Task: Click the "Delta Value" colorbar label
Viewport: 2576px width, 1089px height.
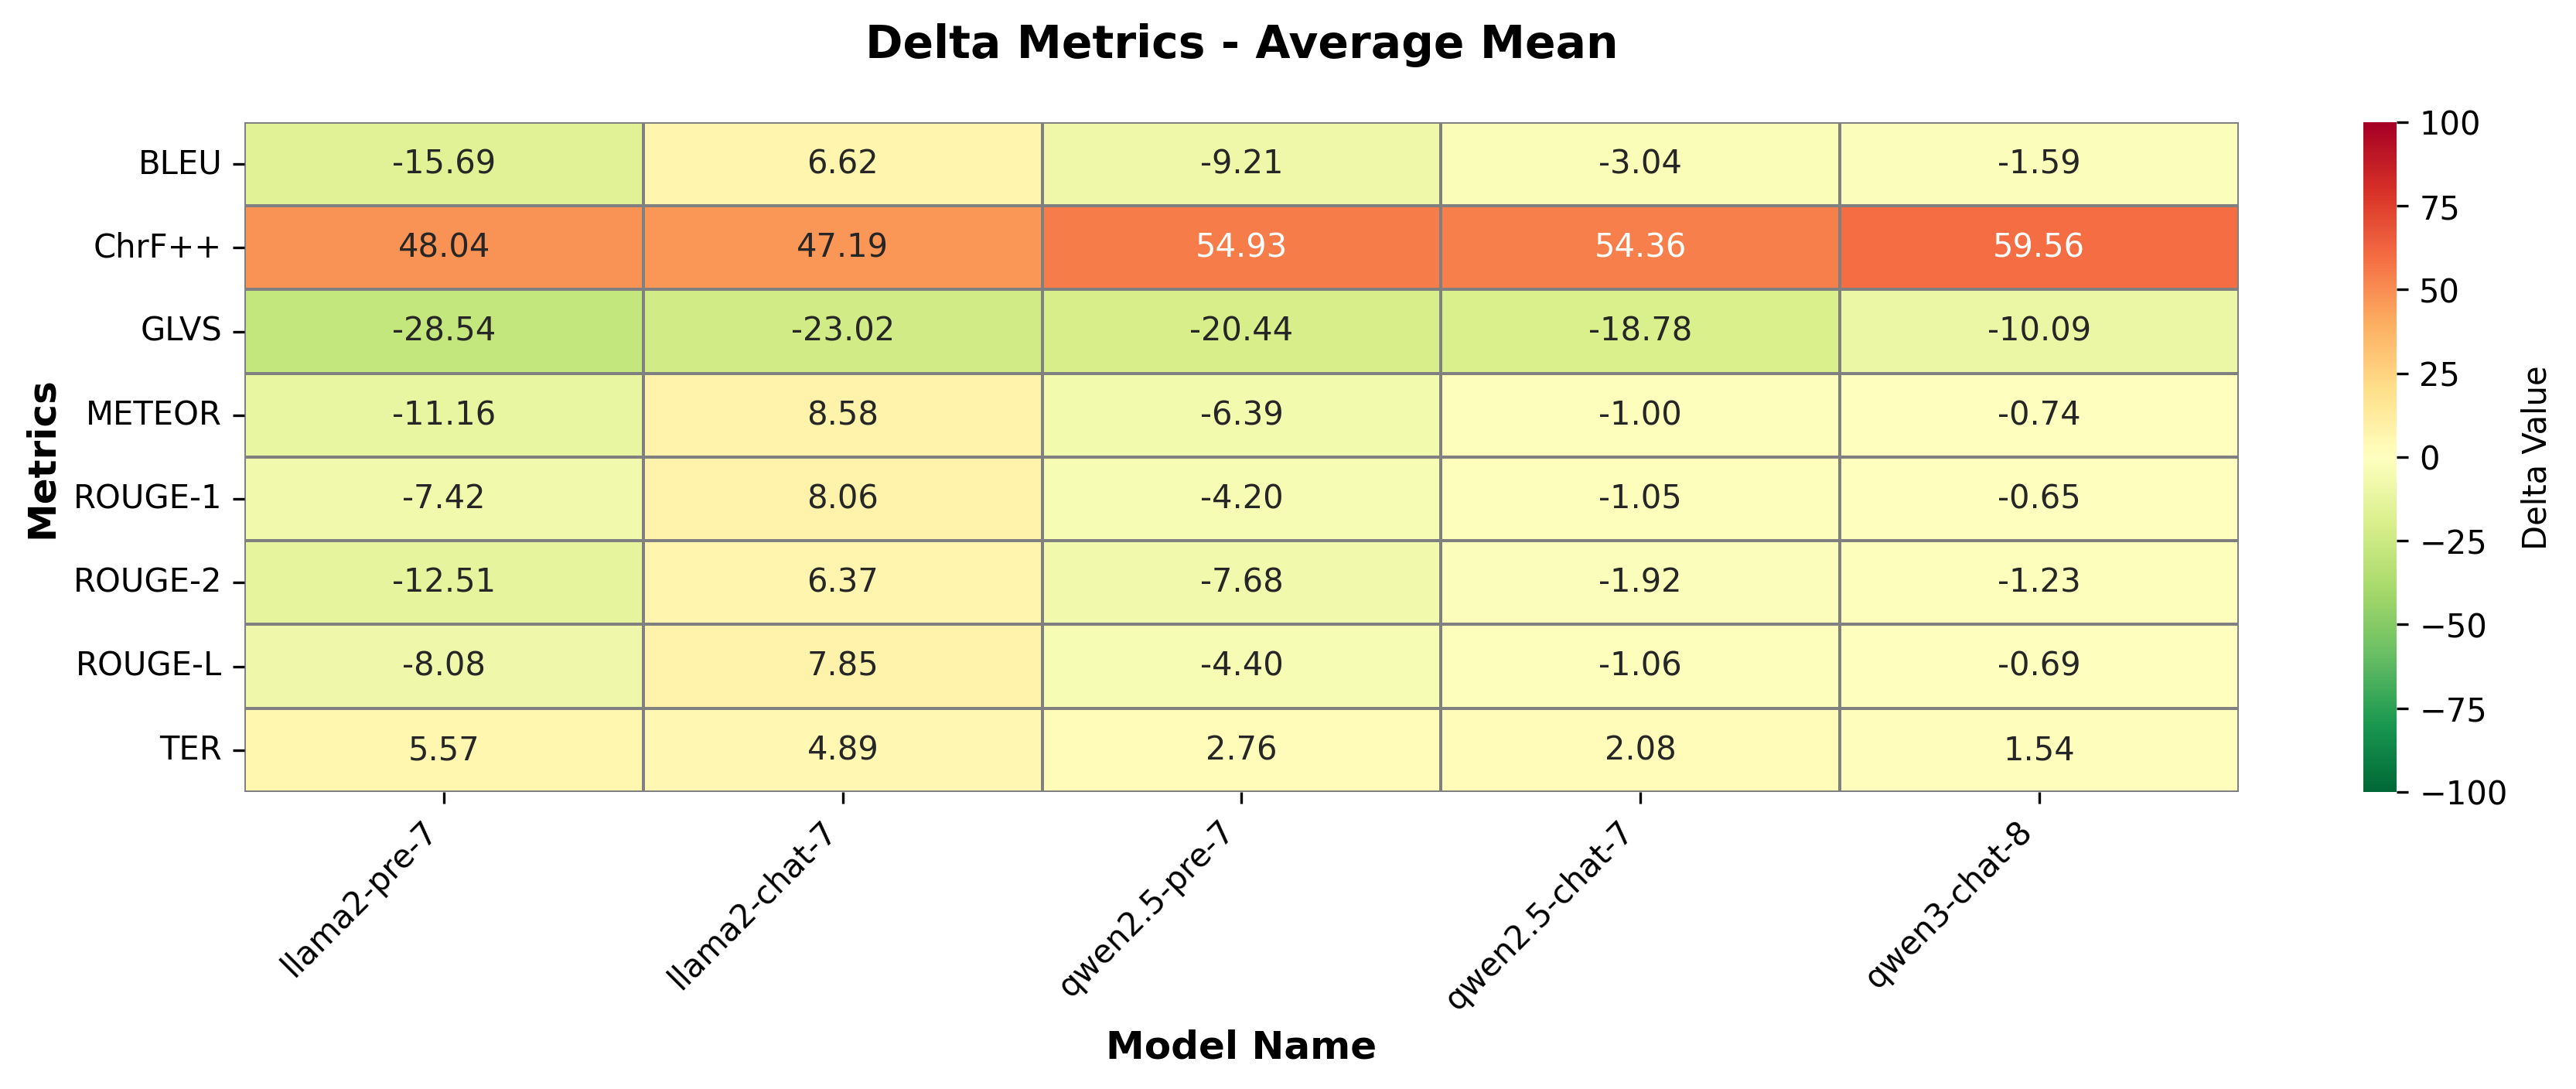Action: coord(2534,458)
